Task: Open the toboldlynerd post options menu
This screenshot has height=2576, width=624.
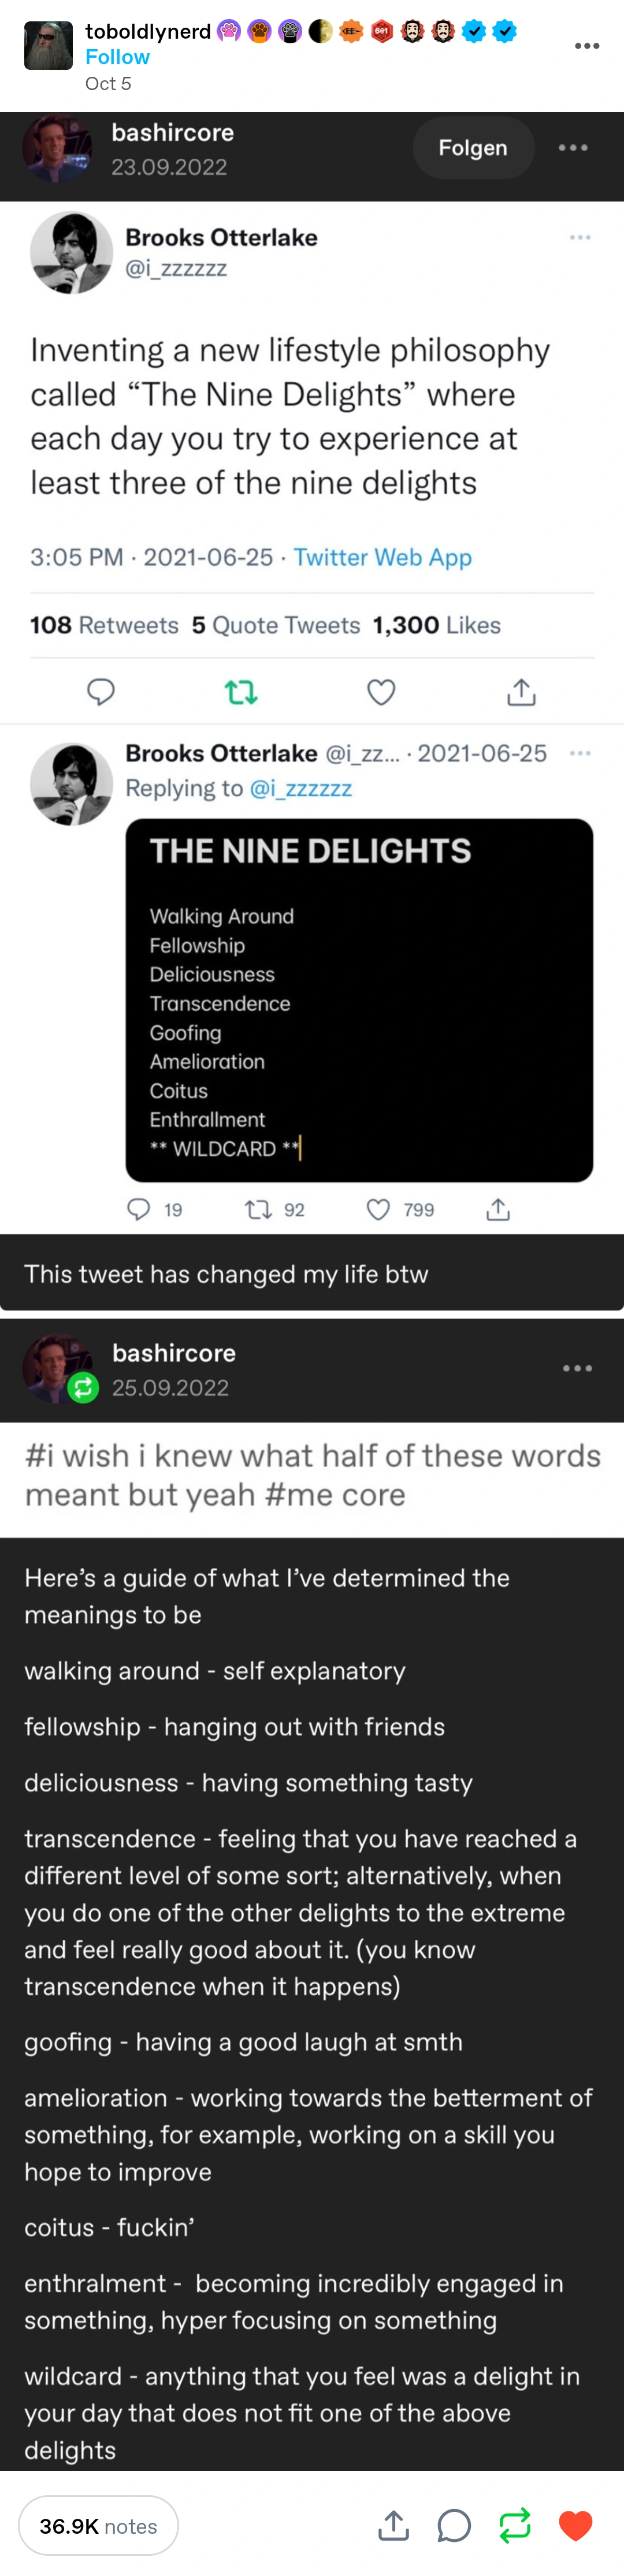Action: 587,46
